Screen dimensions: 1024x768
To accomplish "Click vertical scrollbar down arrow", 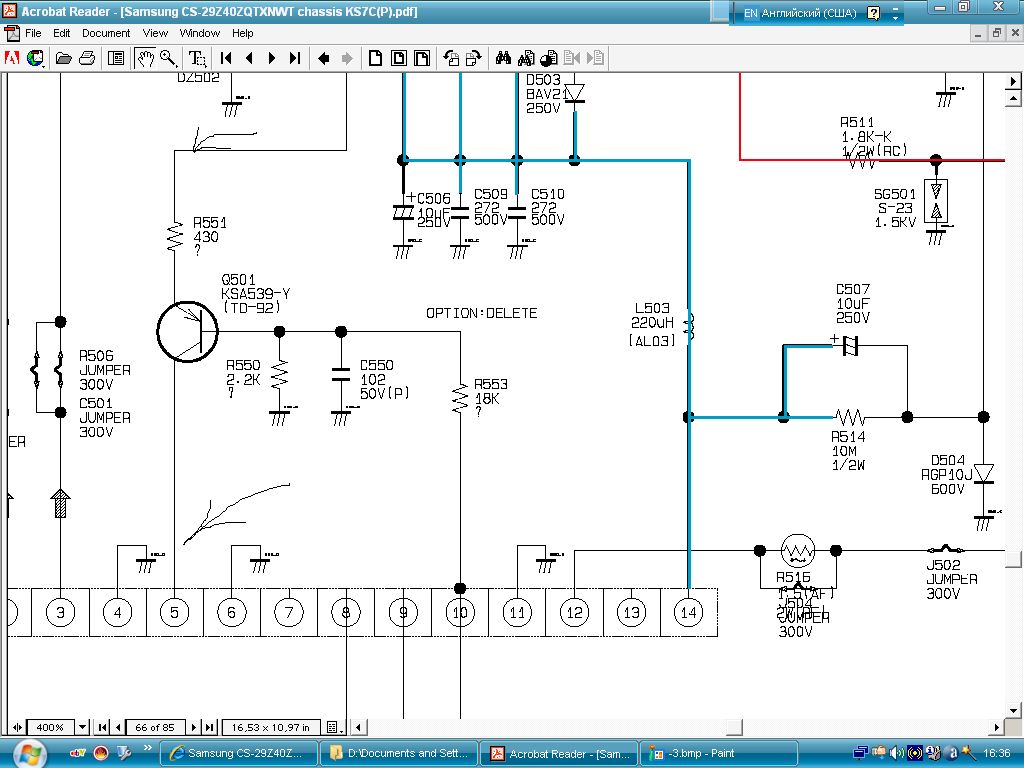I will [1014, 710].
